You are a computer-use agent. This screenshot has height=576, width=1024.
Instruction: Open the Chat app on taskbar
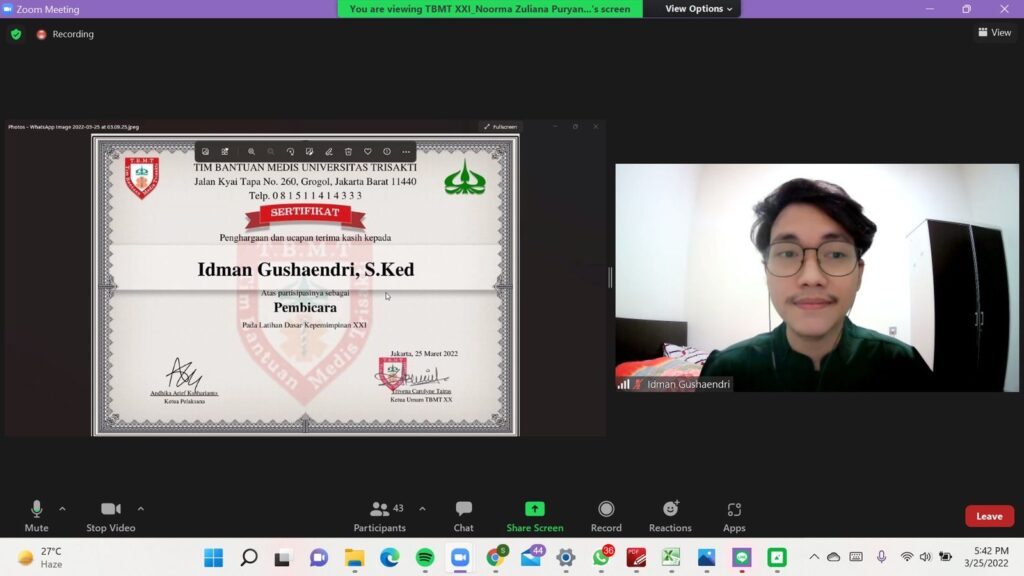[319, 558]
